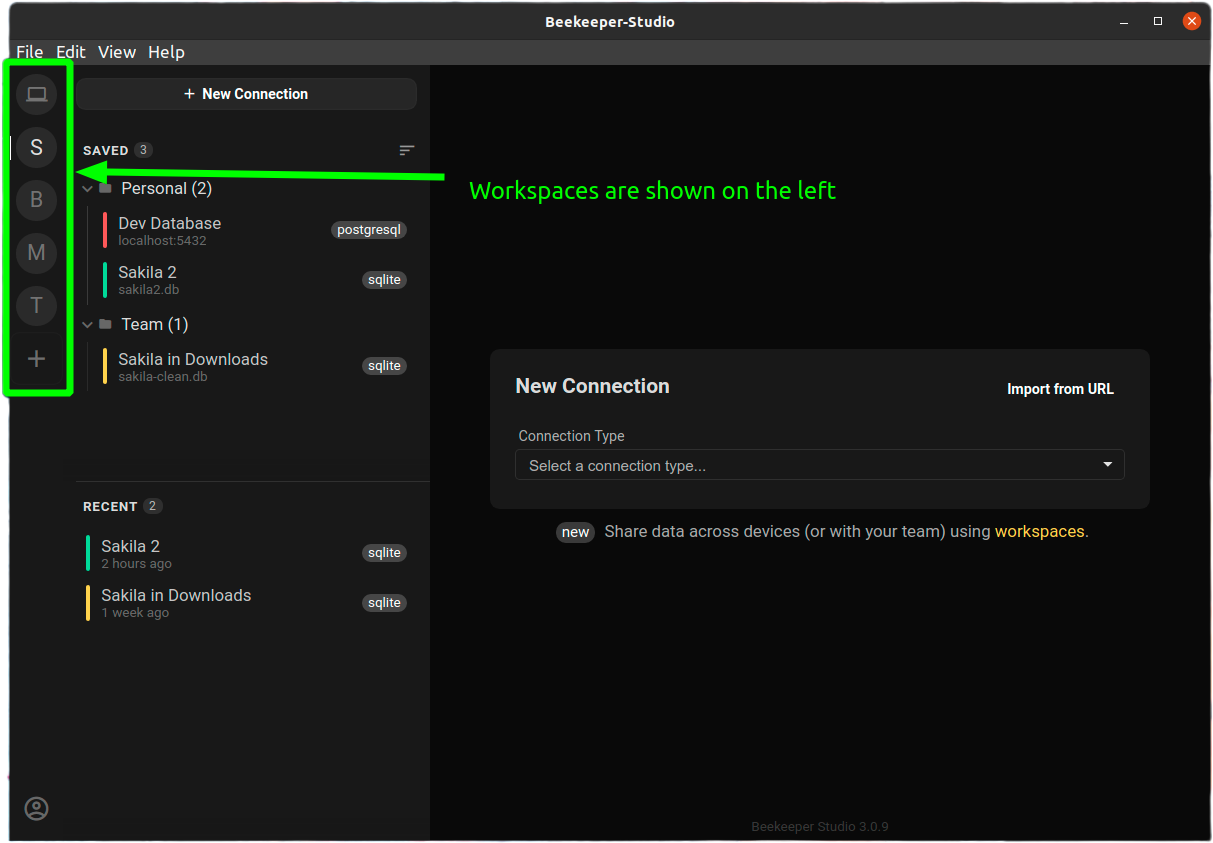This screenshot has height=843, width=1213.
Task: Open the T workspace
Action: pyautogui.click(x=37, y=305)
